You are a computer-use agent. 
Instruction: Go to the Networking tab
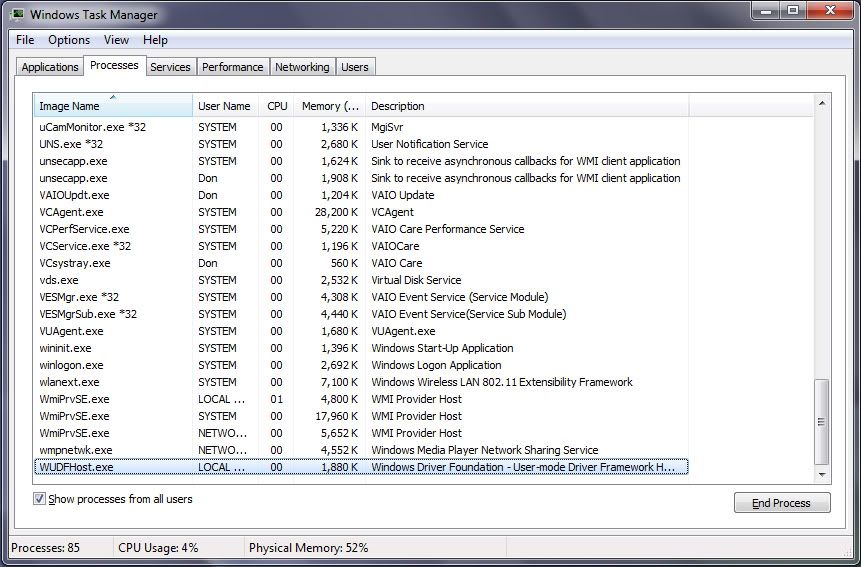[x=302, y=67]
